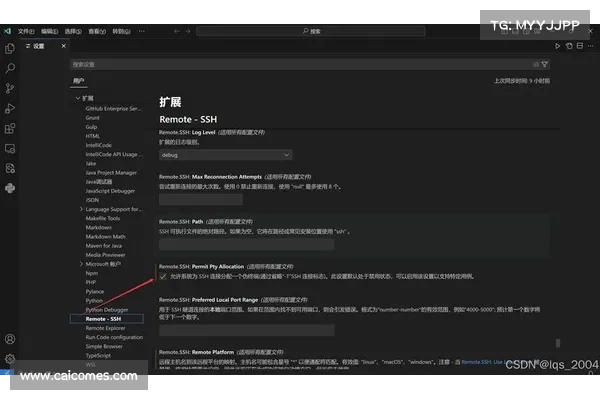Select Makefile Tools in settings tree
This screenshot has height=400, width=600.
[103, 218]
